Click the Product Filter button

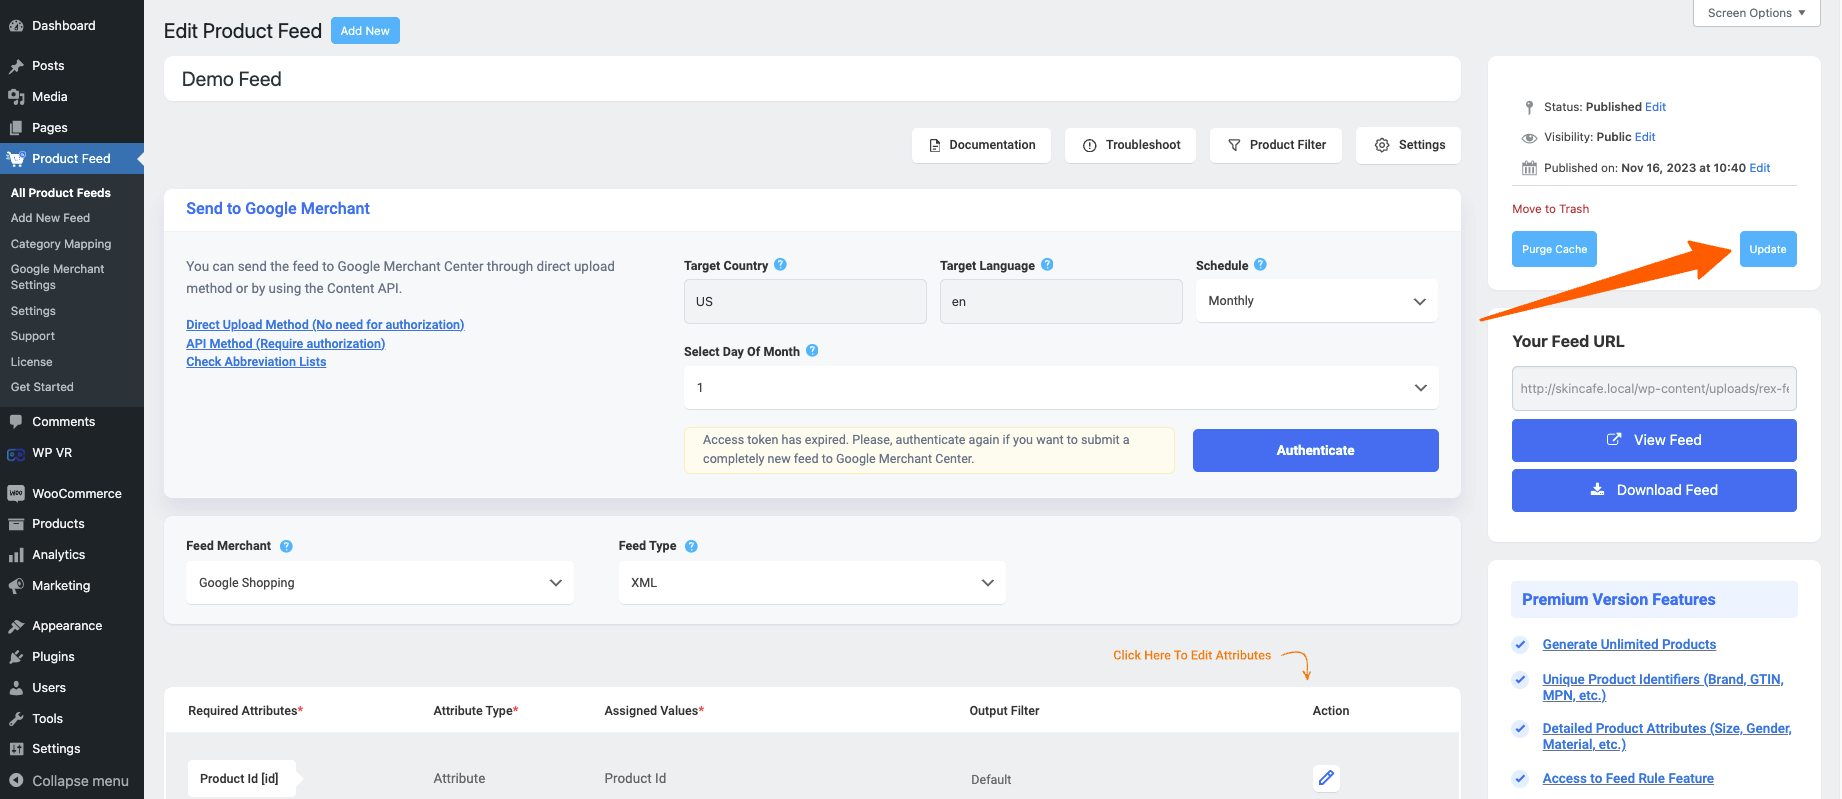pyautogui.click(x=1276, y=145)
